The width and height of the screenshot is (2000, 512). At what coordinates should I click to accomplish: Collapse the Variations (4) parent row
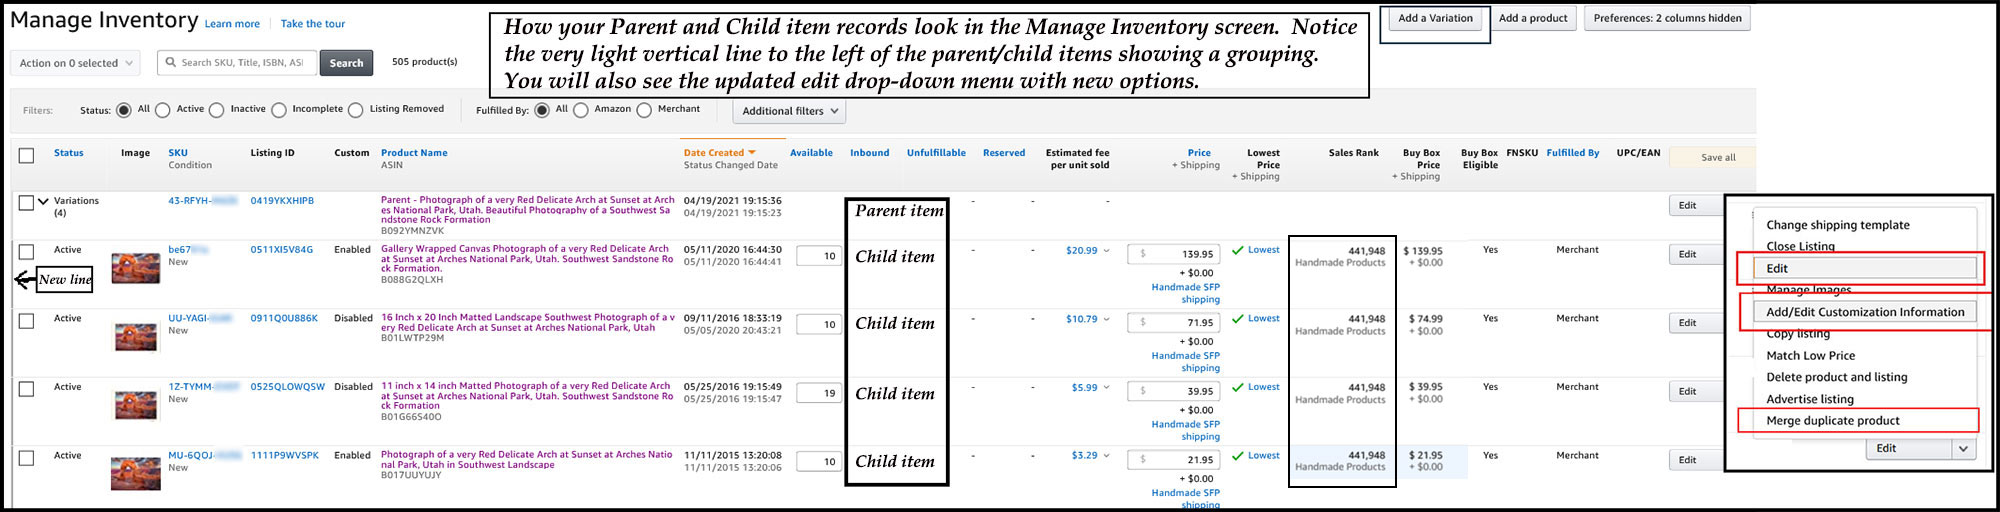(x=43, y=202)
